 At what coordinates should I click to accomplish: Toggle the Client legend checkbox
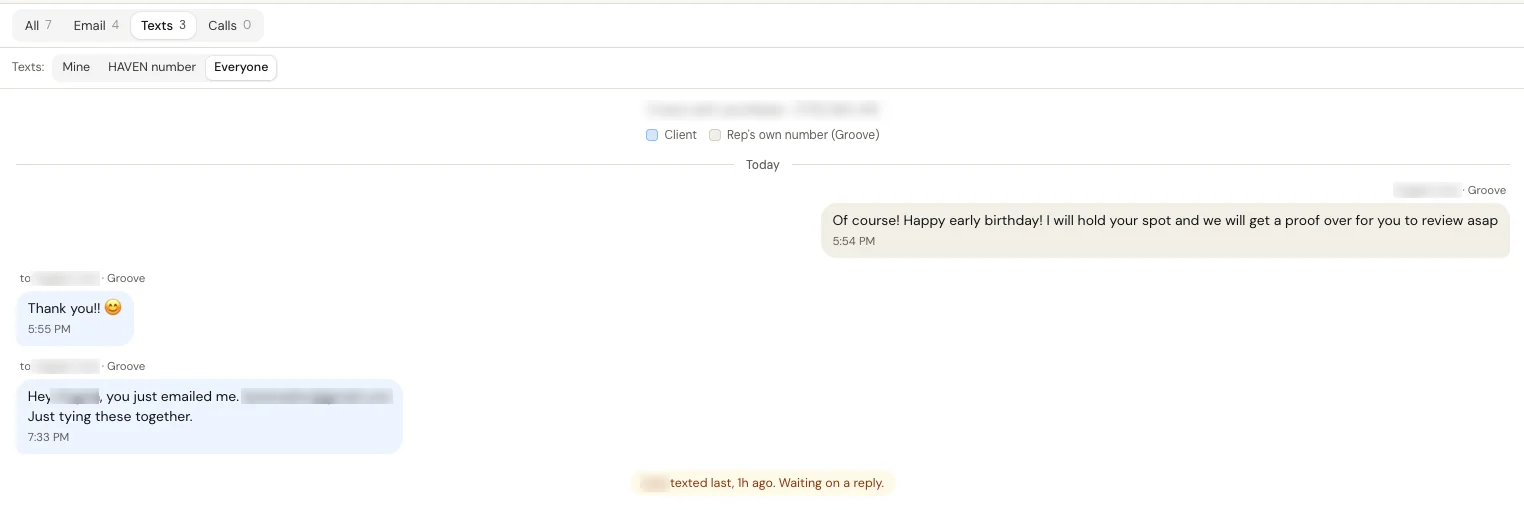point(652,135)
